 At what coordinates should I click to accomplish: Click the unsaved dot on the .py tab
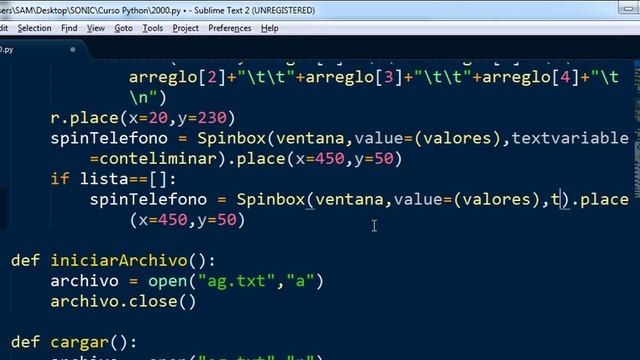click(x=73, y=49)
